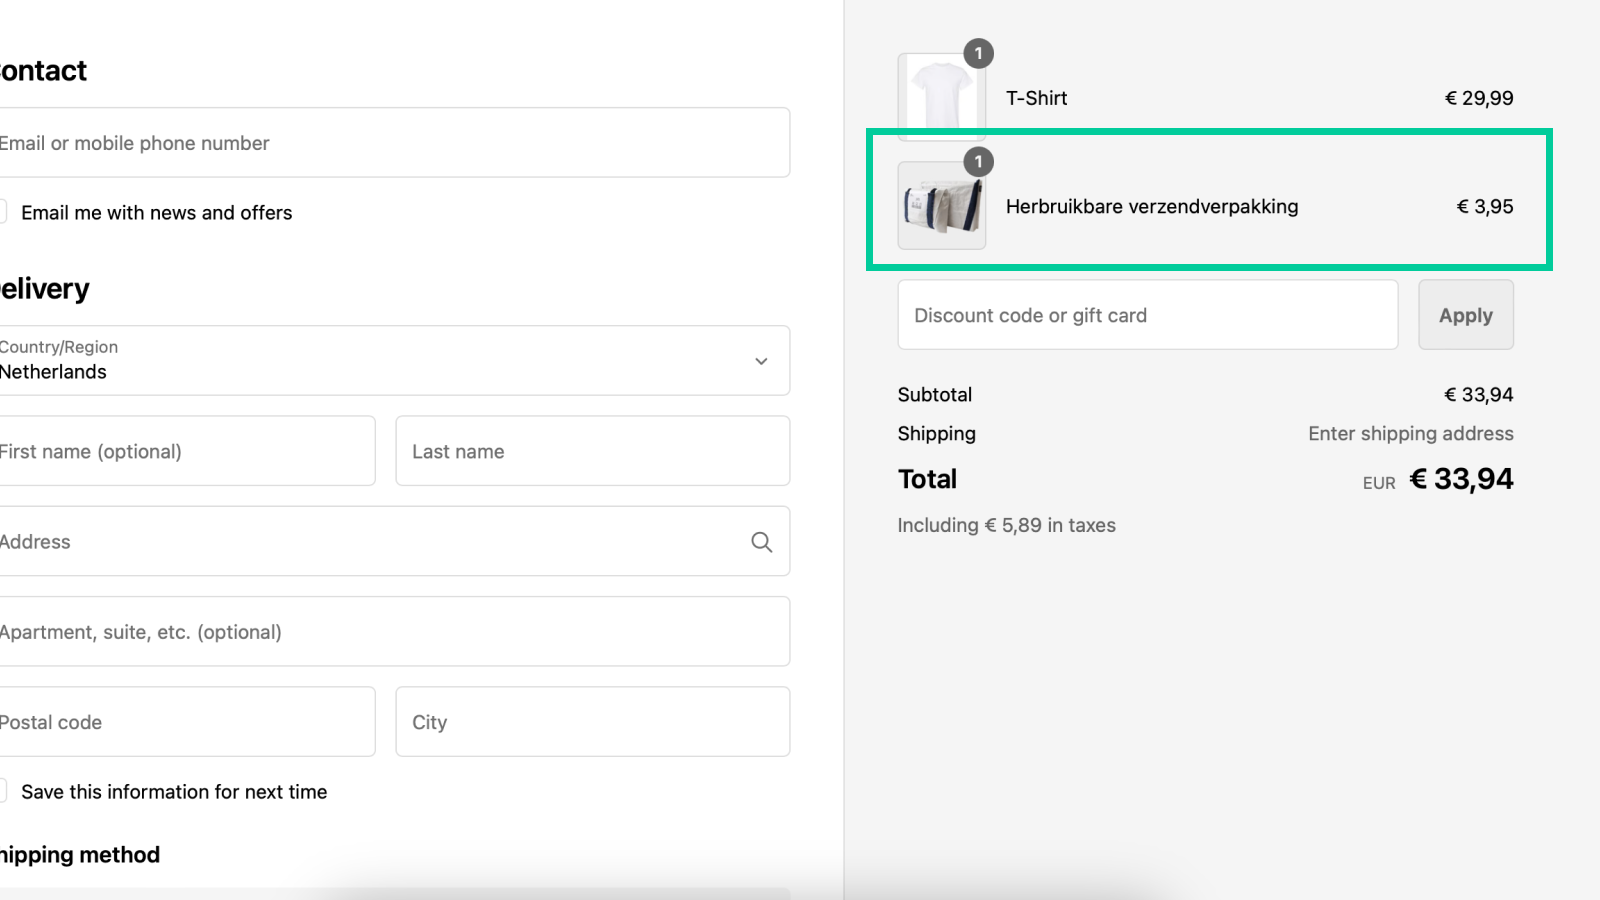Open the Country/Region dropdown showing Netherlands

(x=395, y=361)
